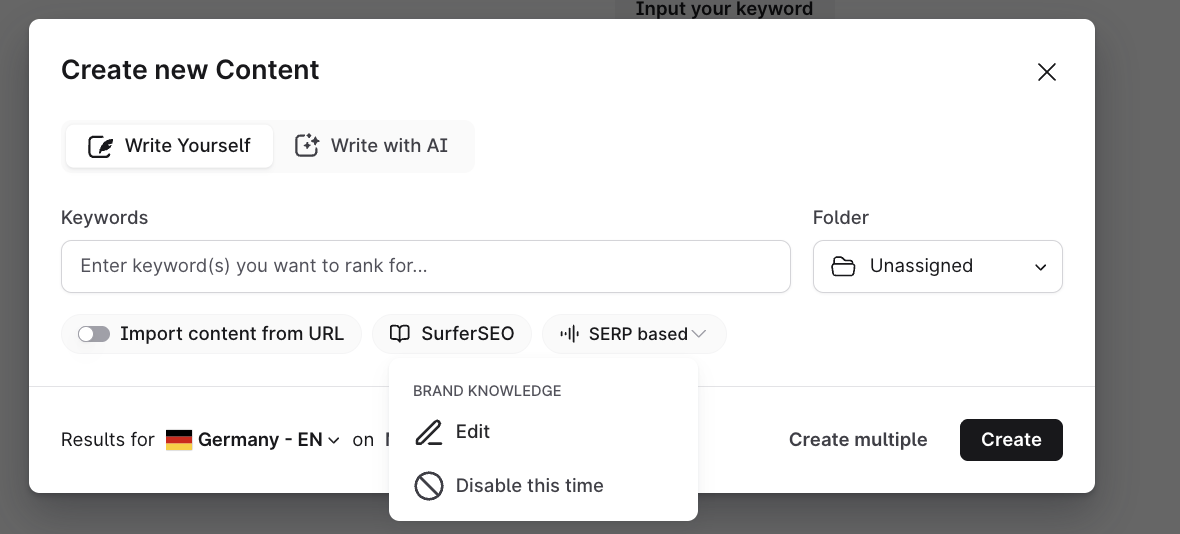Click the waveform icon next to SERP based
Viewport: 1180px width, 534px height.
click(570, 334)
